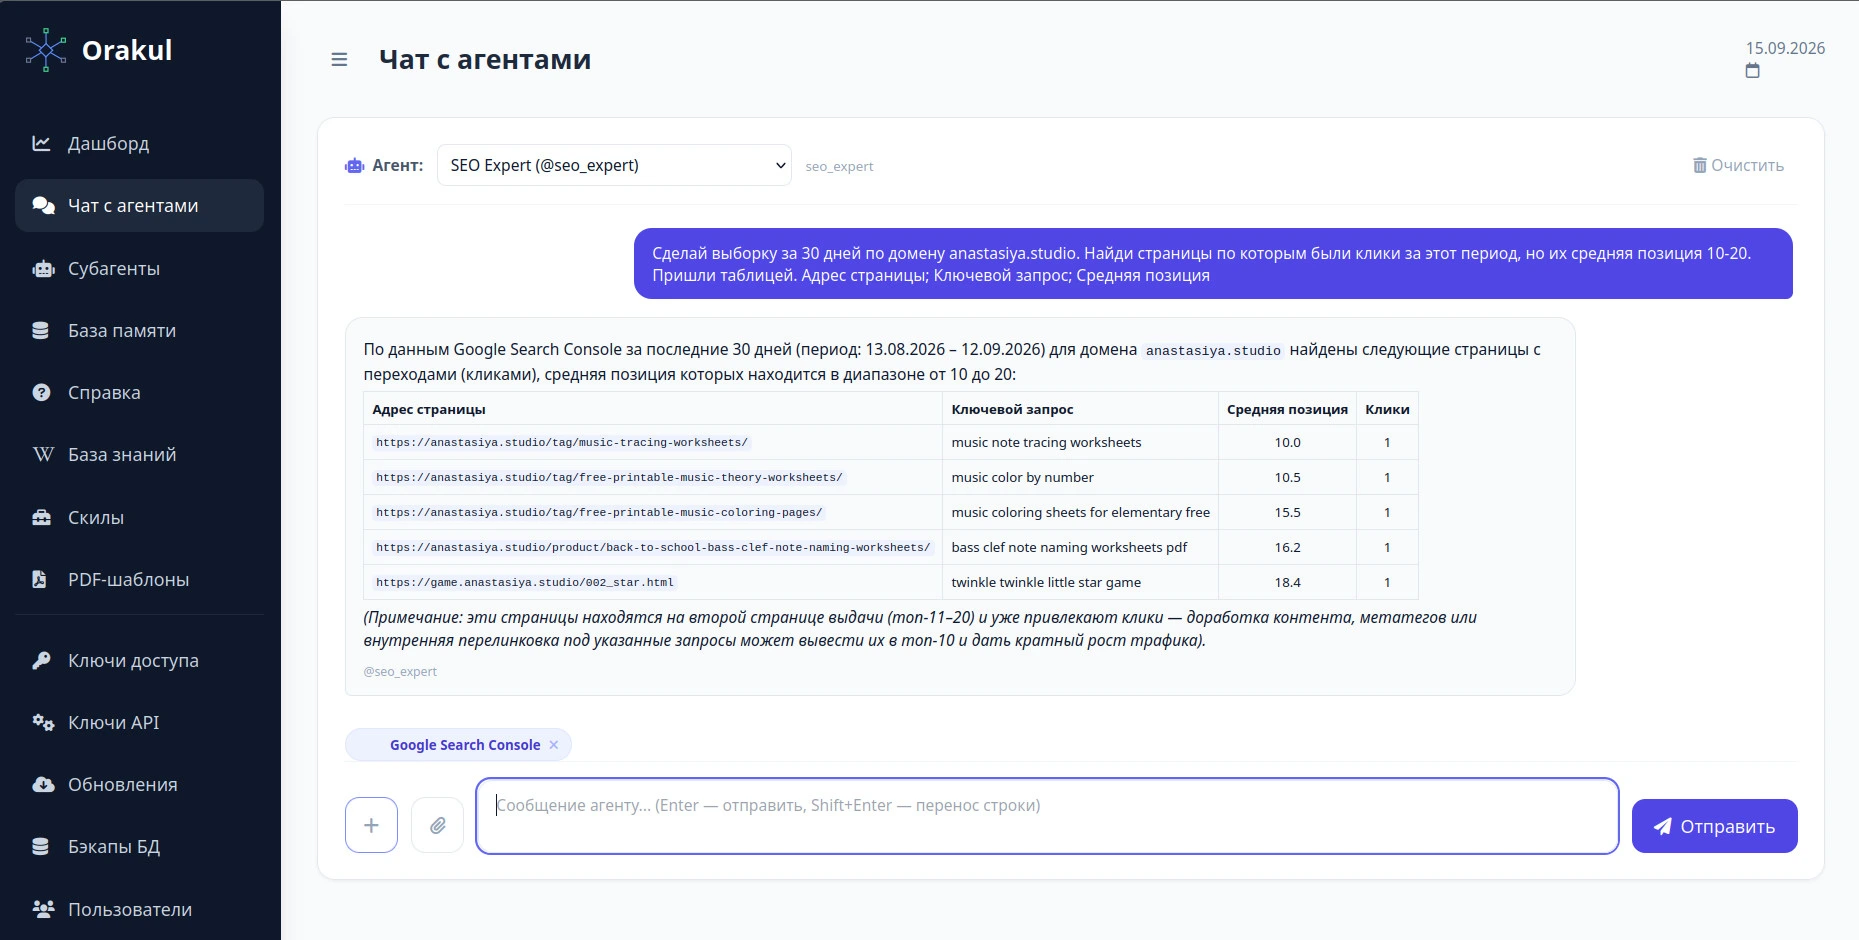Click the Бэкапы БД database icon
Screen dimensions: 1859x940
click(41, 846)
